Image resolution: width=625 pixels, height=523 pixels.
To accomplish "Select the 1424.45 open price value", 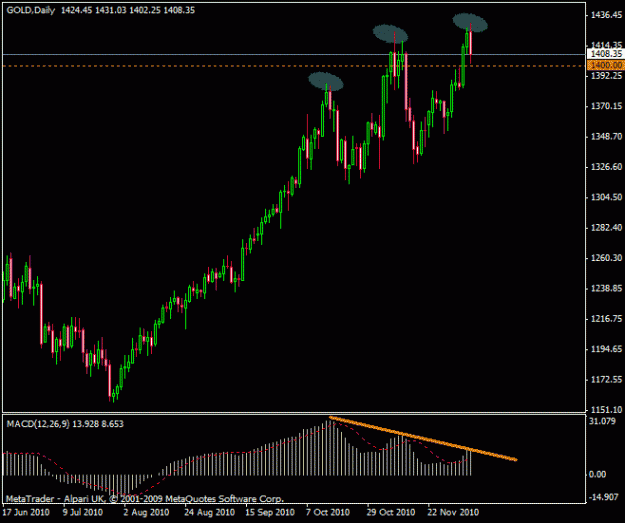I will coord(77,10).
